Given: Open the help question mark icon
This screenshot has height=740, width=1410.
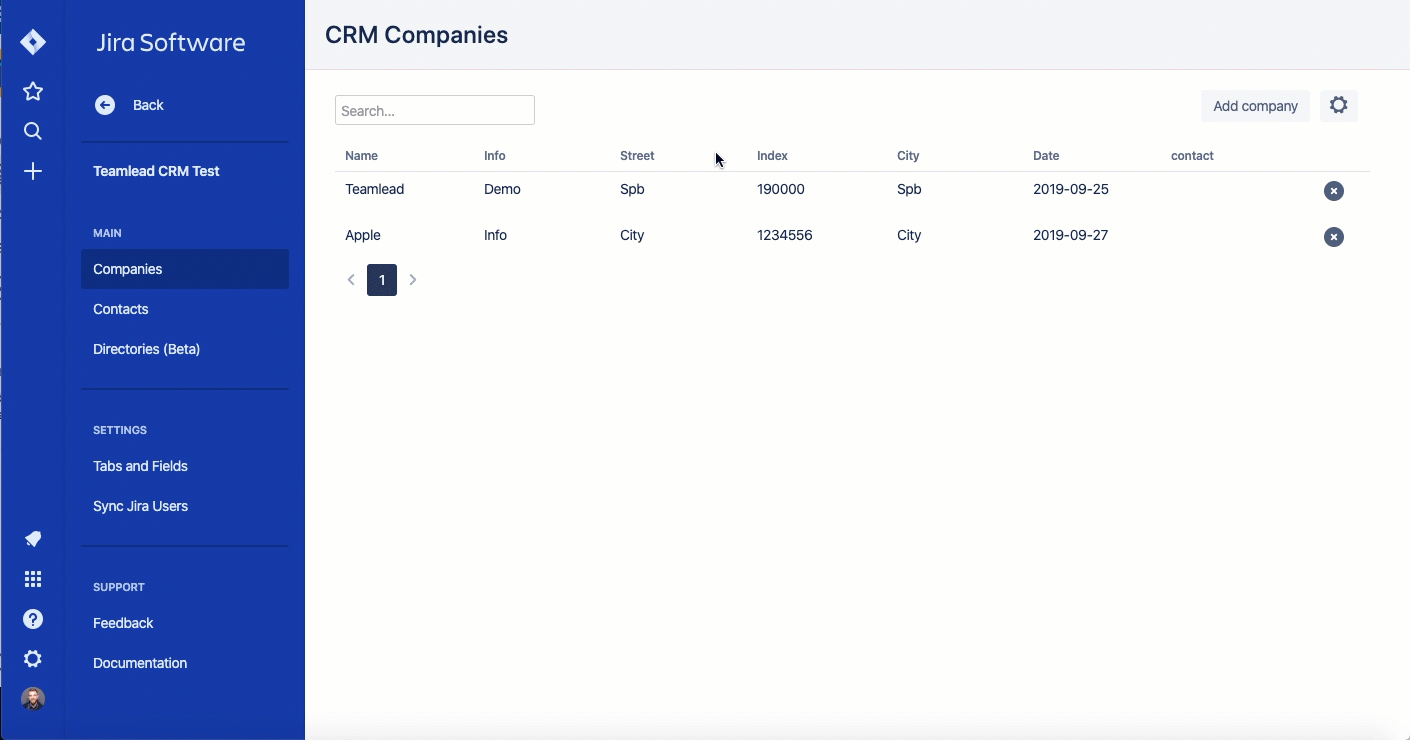Looking at the screenshot, I should (33, 619).
